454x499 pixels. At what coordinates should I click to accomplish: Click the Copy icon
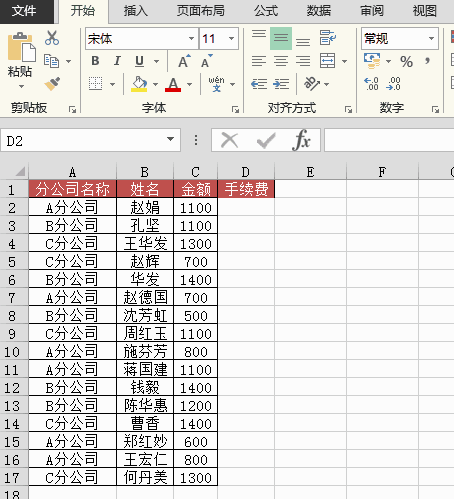[x=52, y=61]
